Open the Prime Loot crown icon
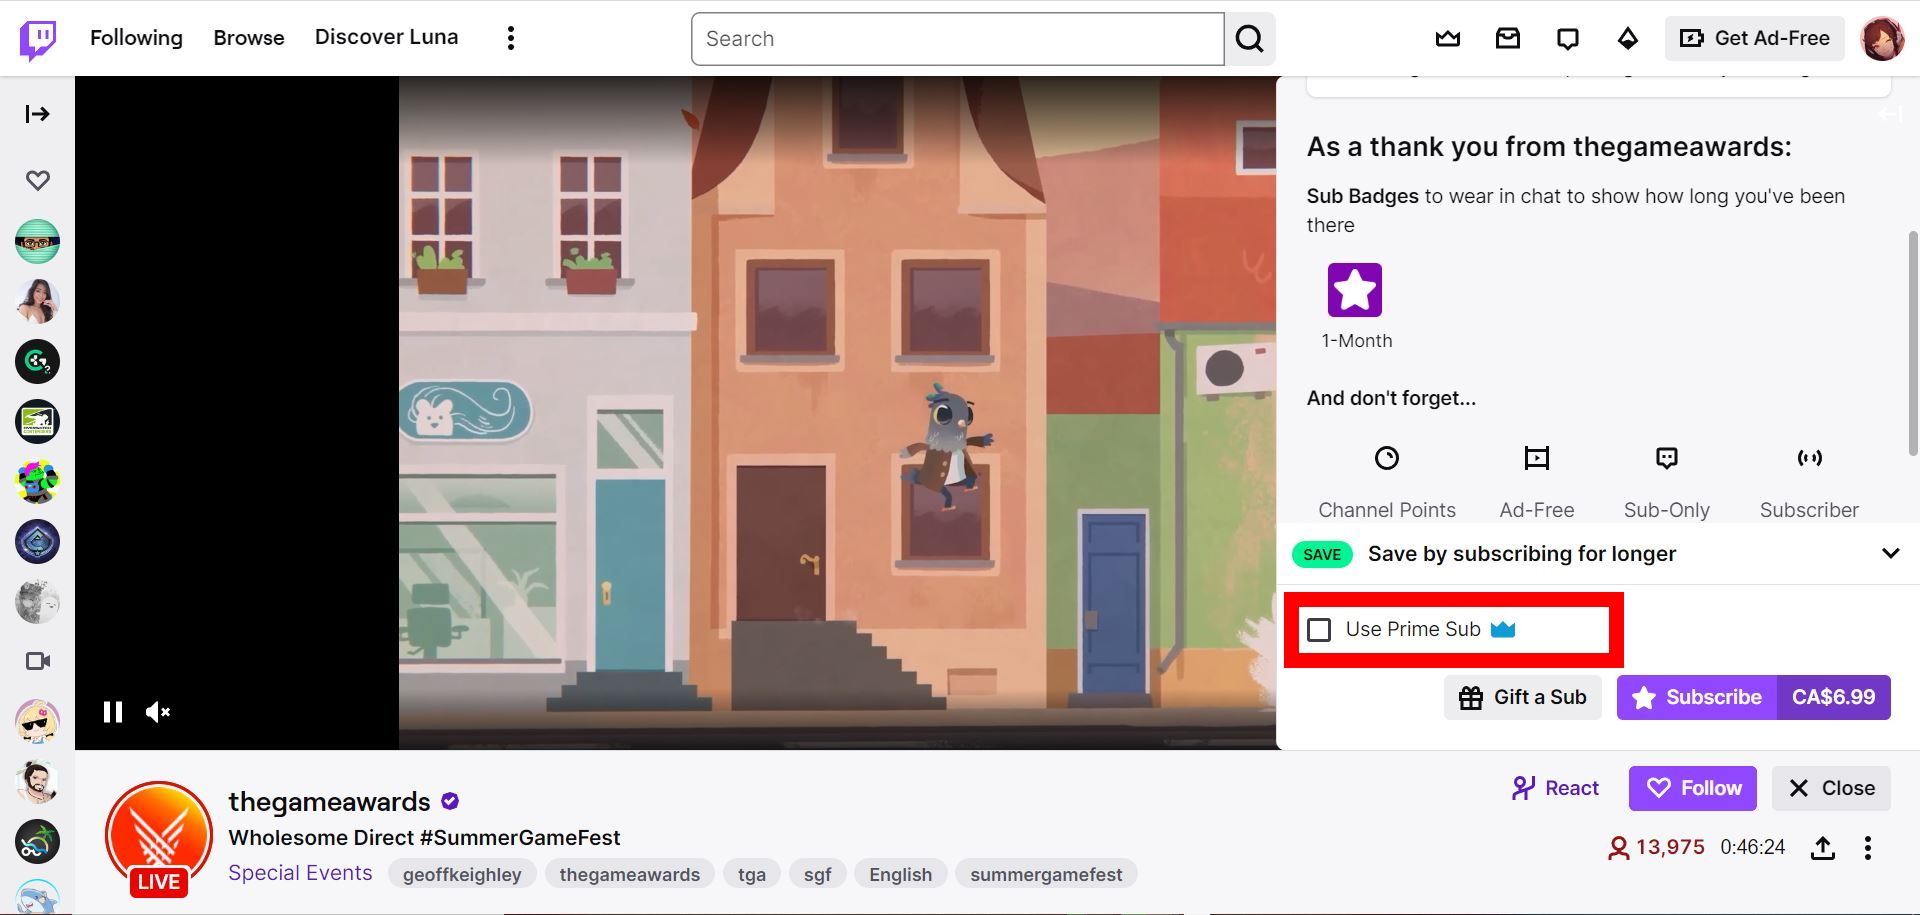Viewport: 1920px width, 915px height. tap(1447, 38)
